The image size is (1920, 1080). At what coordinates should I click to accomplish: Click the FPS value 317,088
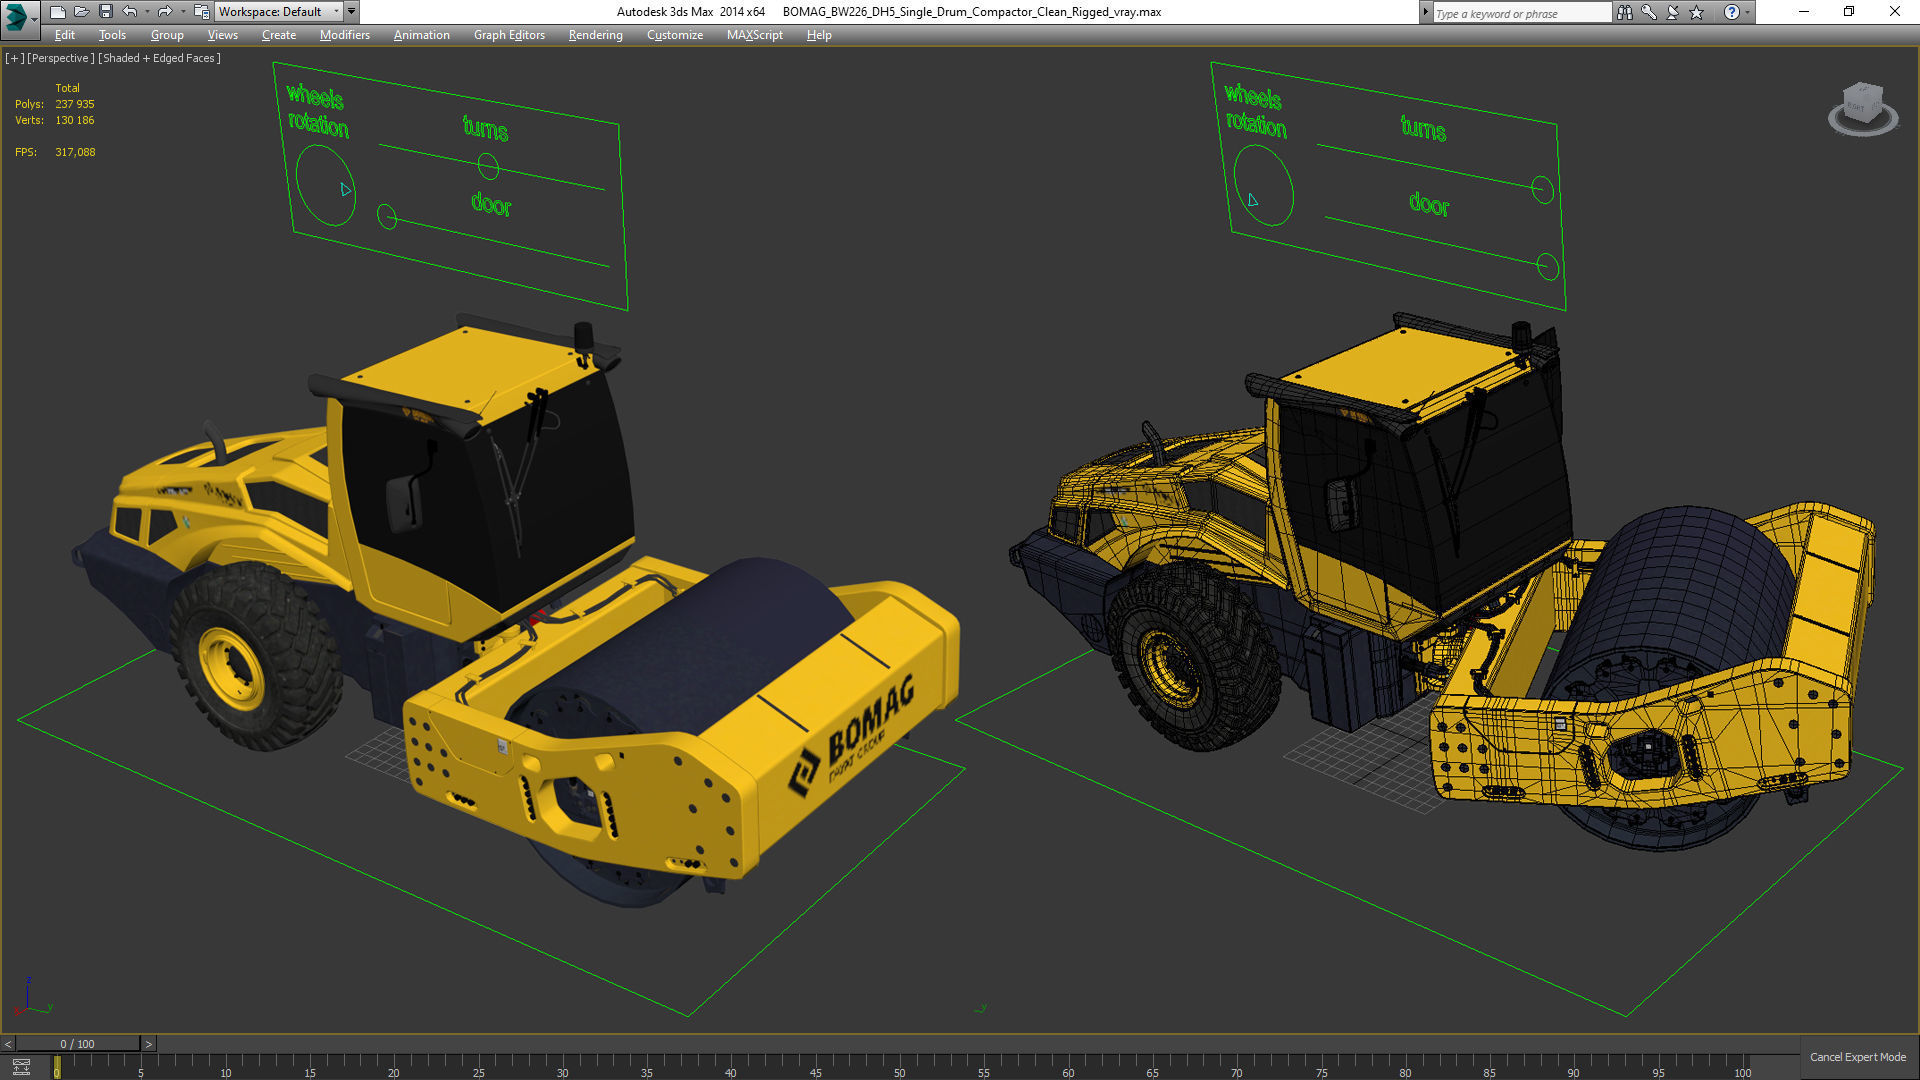[75, 152]
